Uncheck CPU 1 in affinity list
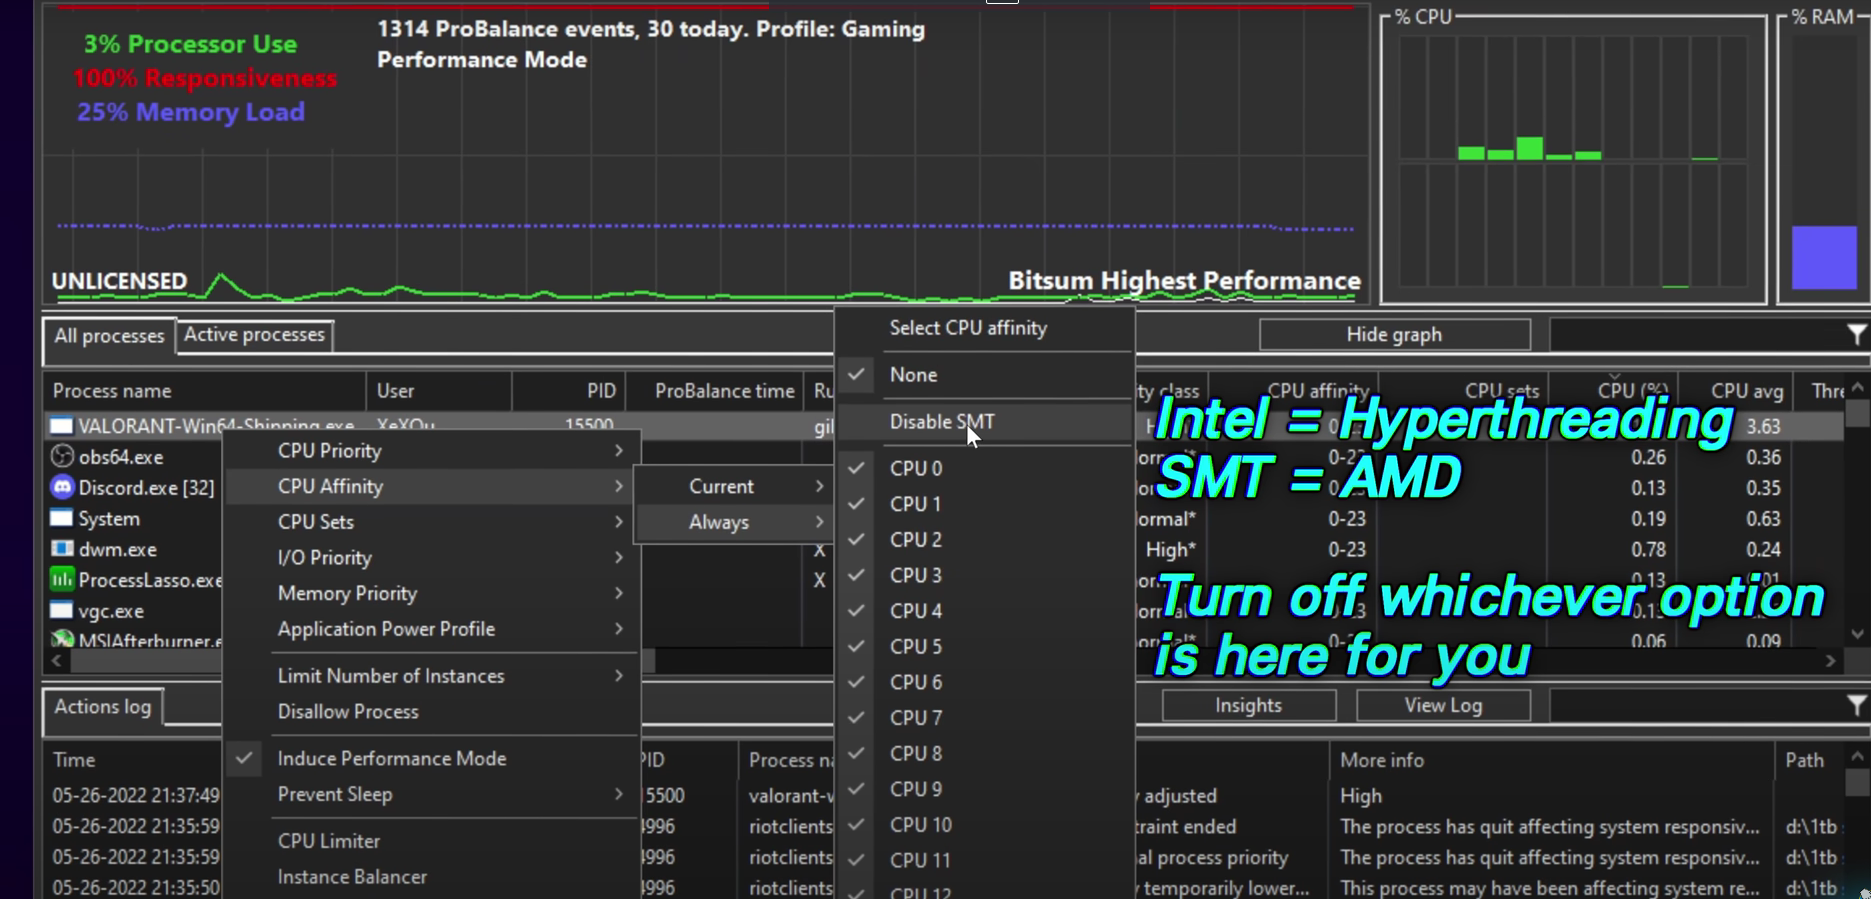 (985, 504)
